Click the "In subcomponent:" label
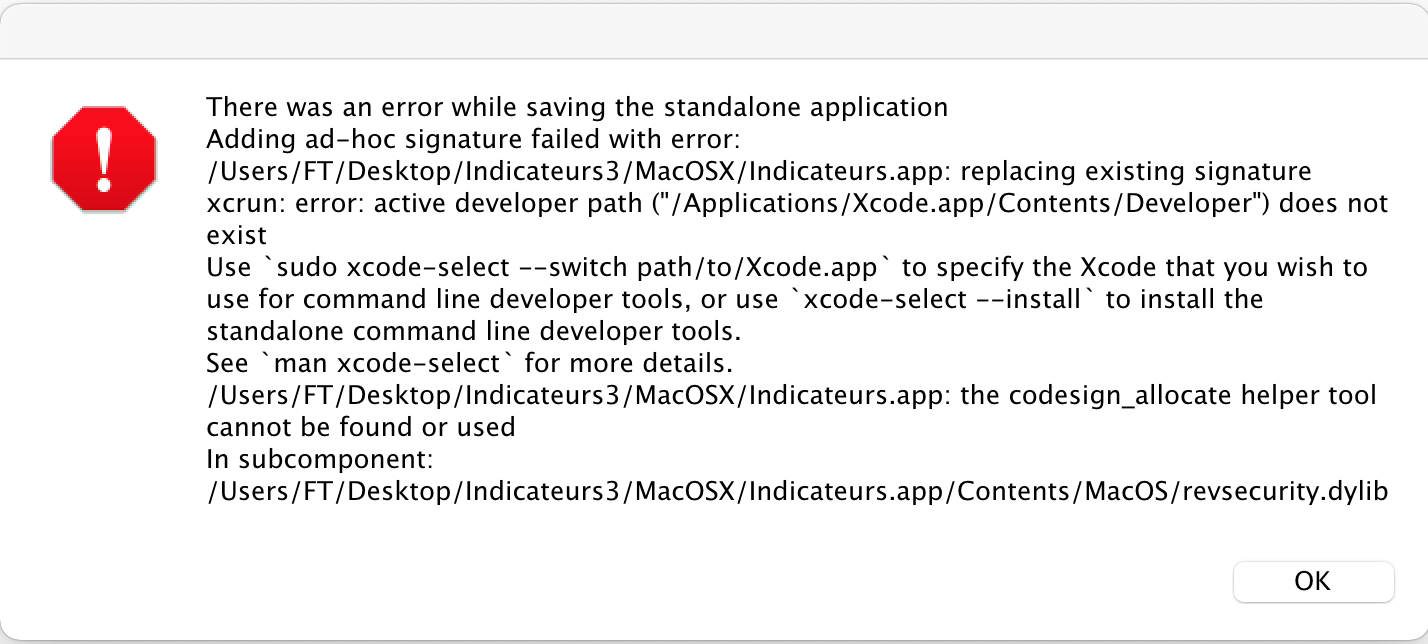 click(x=320, y=460)
